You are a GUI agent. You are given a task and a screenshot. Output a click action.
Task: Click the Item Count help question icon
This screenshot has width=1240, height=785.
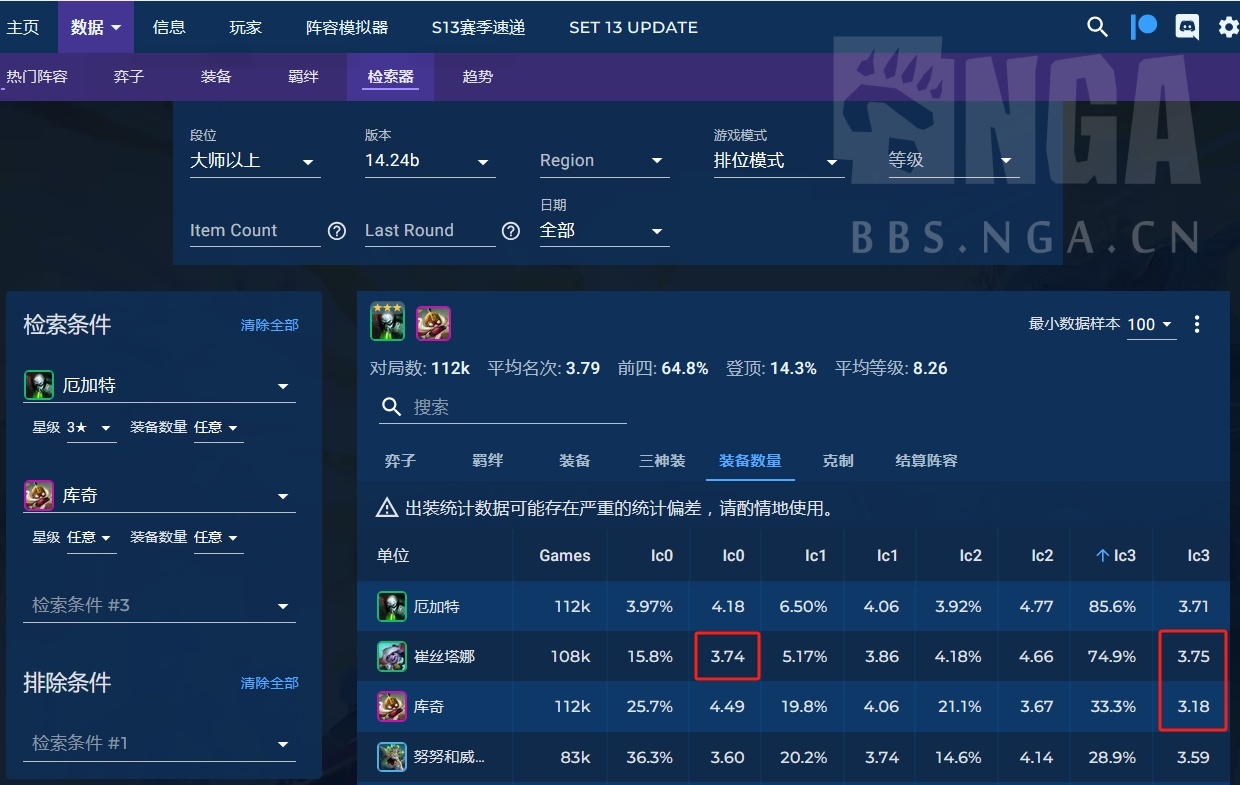point(337,231)
